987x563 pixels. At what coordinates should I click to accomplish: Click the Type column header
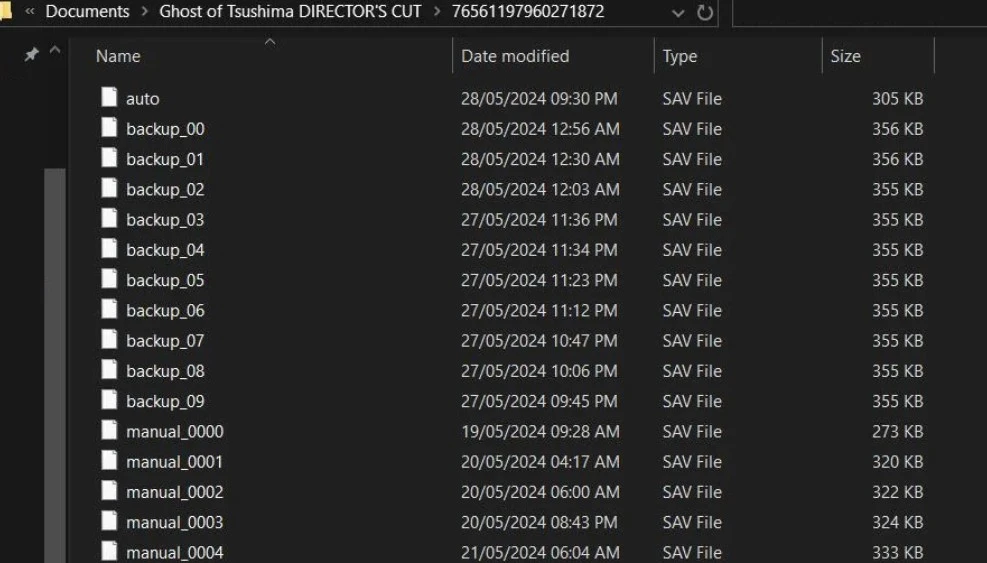680,56
